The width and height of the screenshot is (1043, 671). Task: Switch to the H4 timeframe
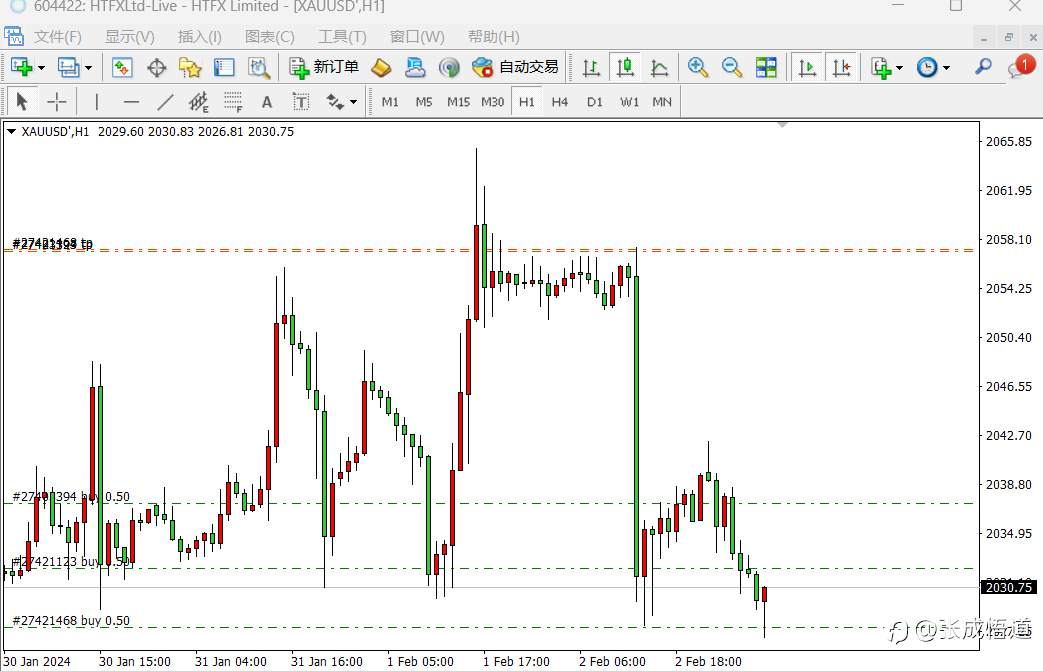[559, 102]
